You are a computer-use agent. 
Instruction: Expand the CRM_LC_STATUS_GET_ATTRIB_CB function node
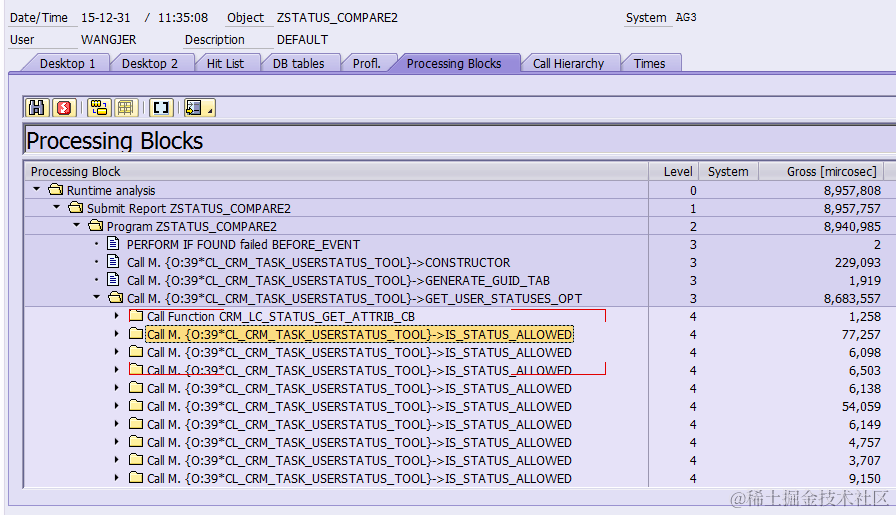(117, 316)
